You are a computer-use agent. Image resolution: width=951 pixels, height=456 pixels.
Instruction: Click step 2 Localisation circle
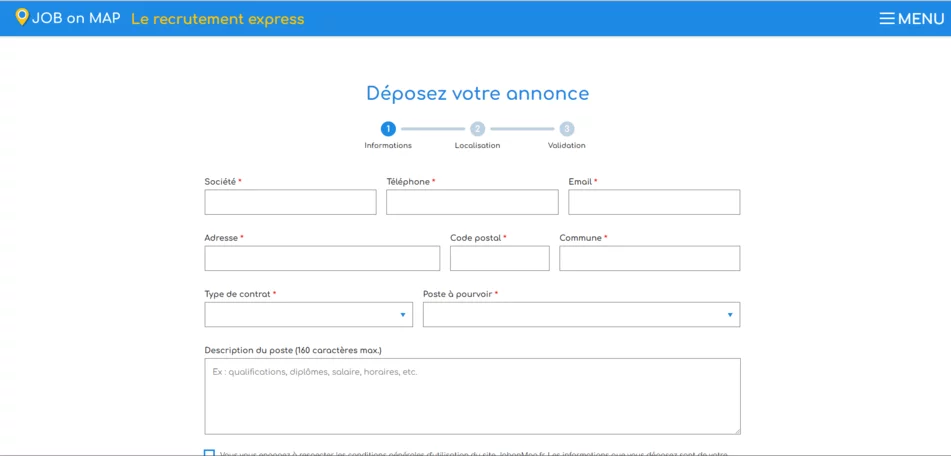(x=477, y=129)
